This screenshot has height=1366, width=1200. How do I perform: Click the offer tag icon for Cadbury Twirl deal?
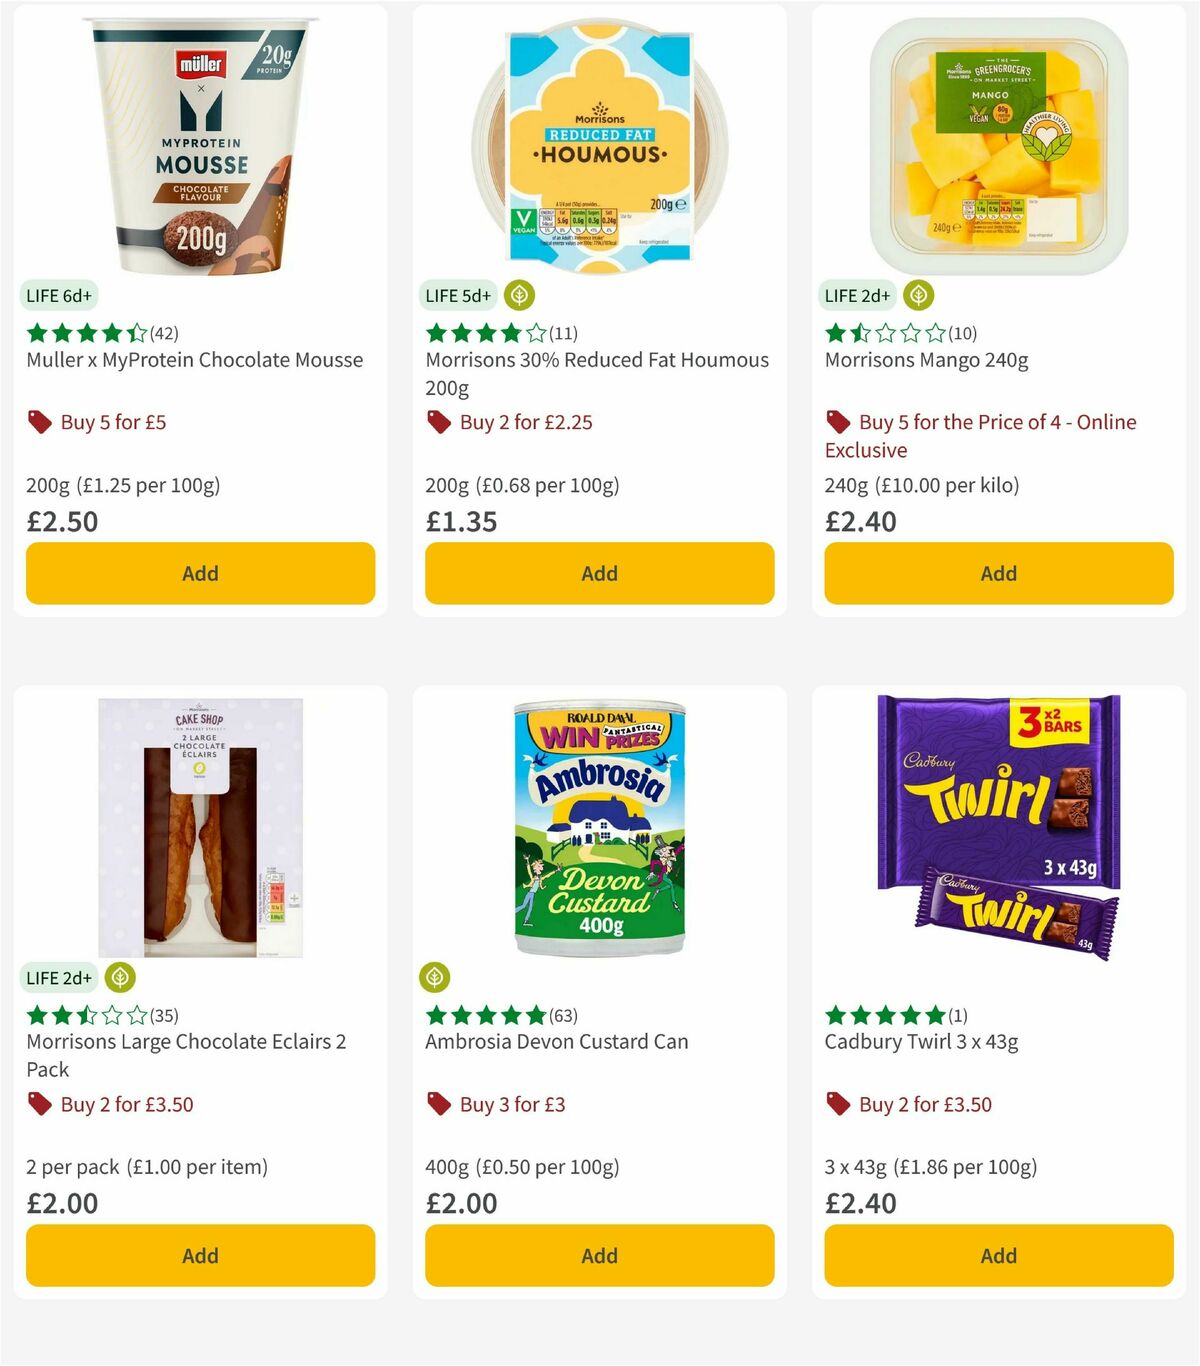pos(838,1105)
